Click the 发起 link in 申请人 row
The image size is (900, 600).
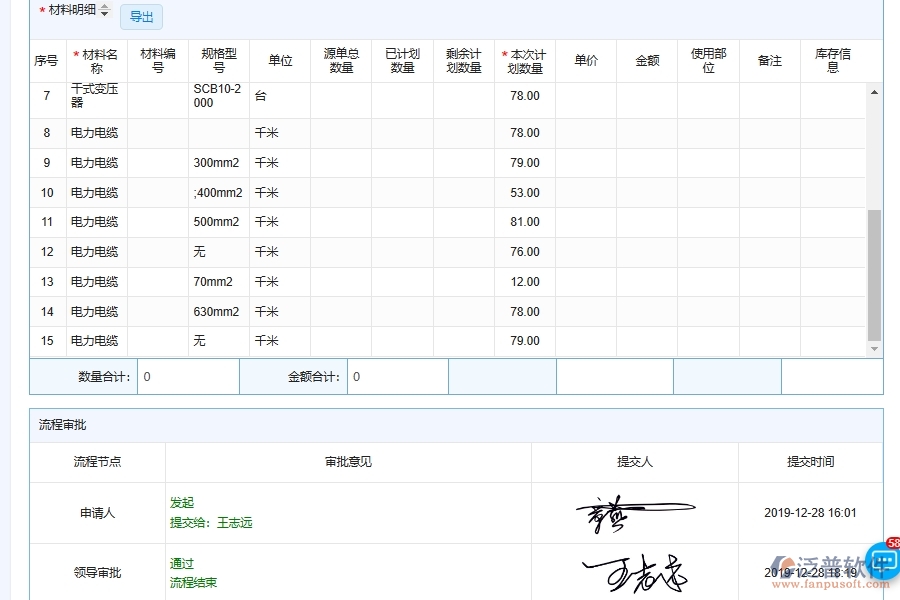click(x=181, y=503)
